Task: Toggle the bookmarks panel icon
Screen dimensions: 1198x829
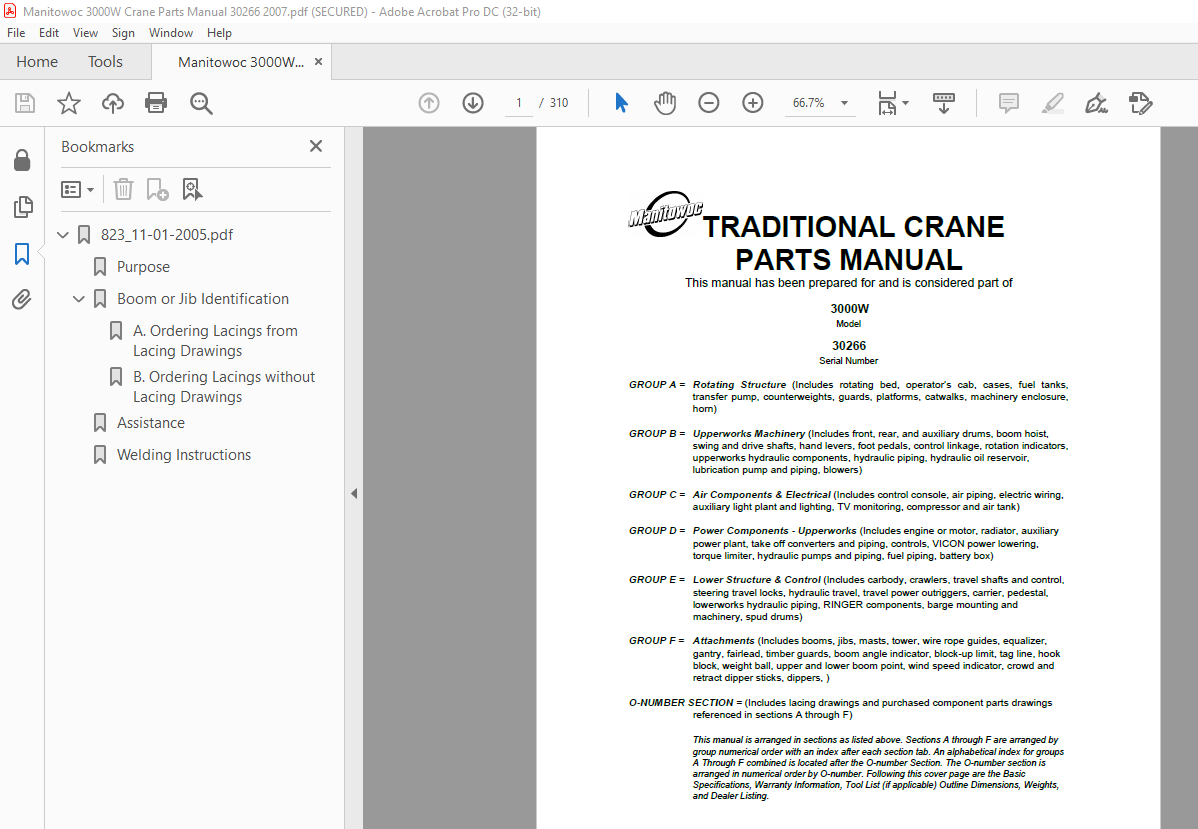Action: tap(22, 254)
